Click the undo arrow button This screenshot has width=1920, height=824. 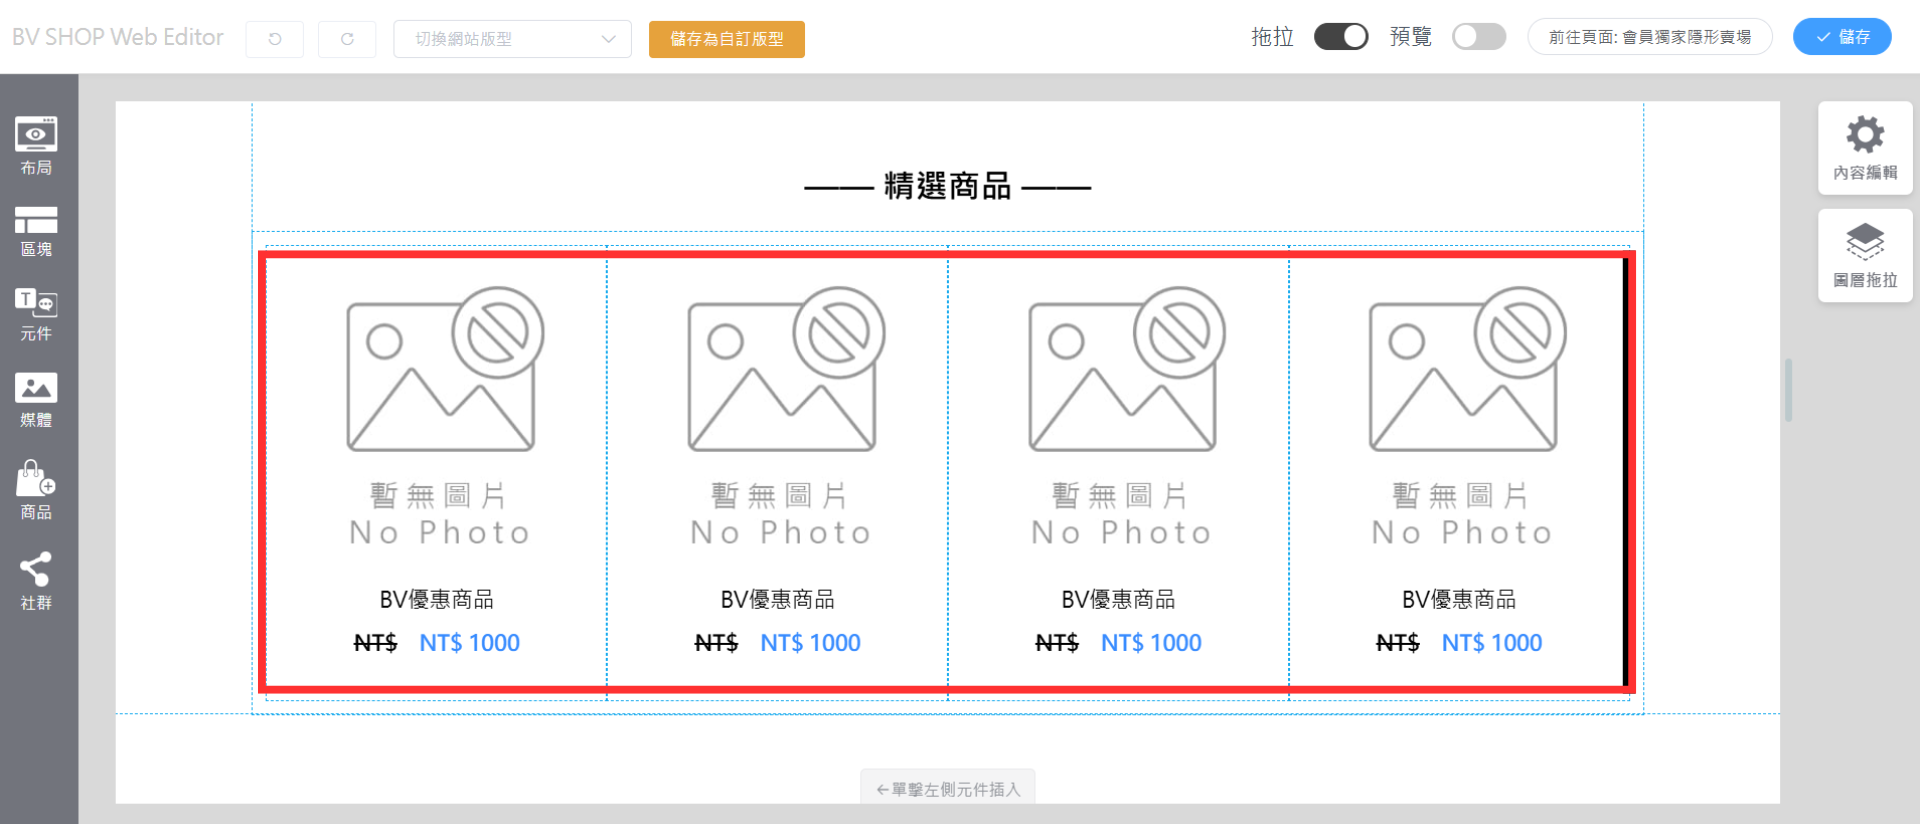275,39
